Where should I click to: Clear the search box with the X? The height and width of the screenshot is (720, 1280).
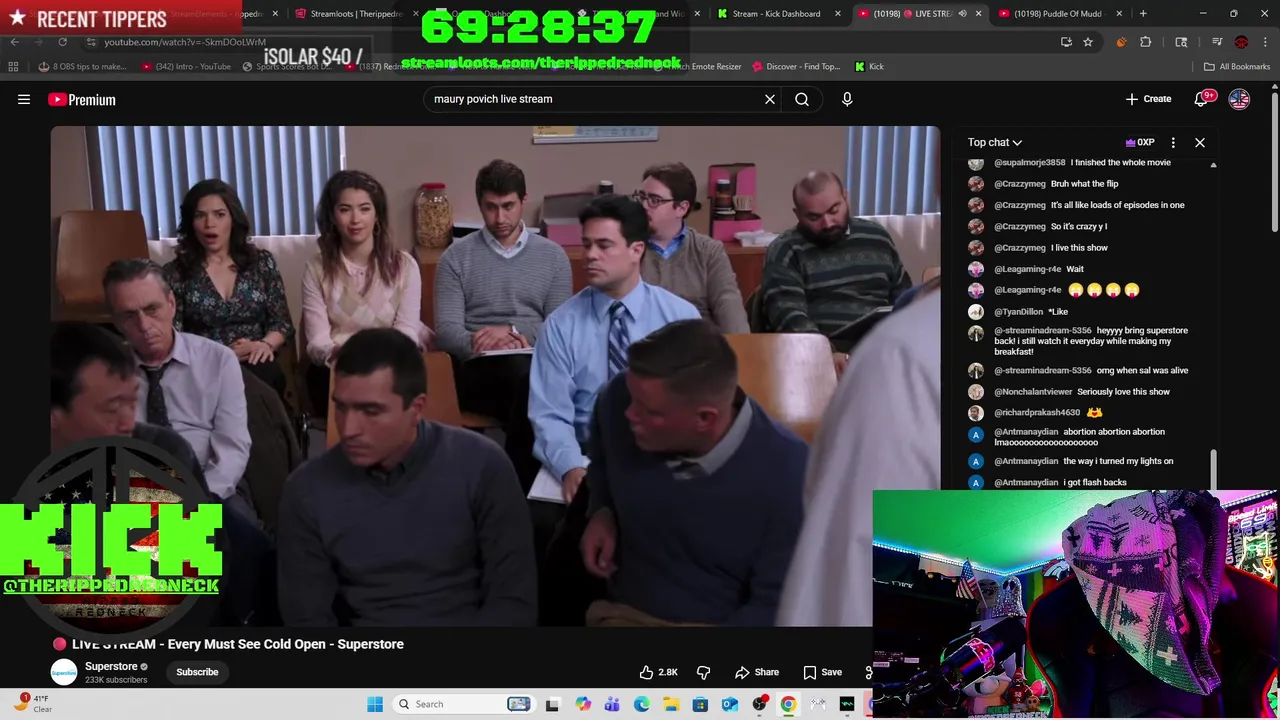pos(770,99)
